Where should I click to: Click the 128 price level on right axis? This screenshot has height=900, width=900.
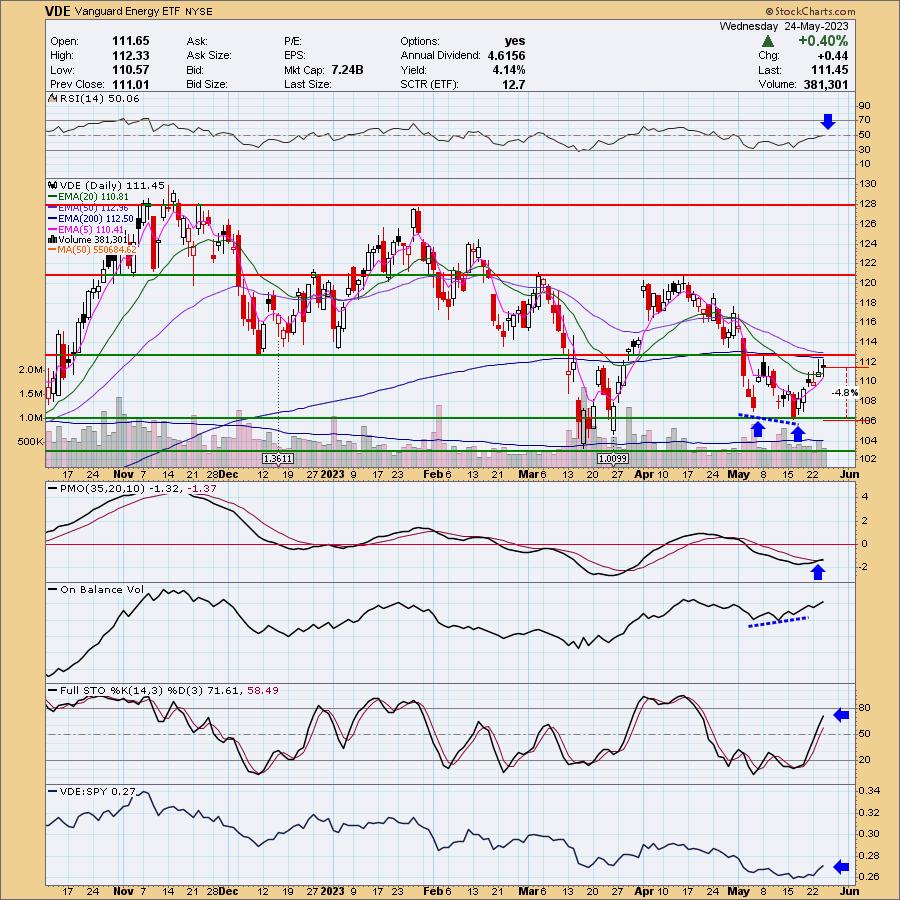[868, 204]
